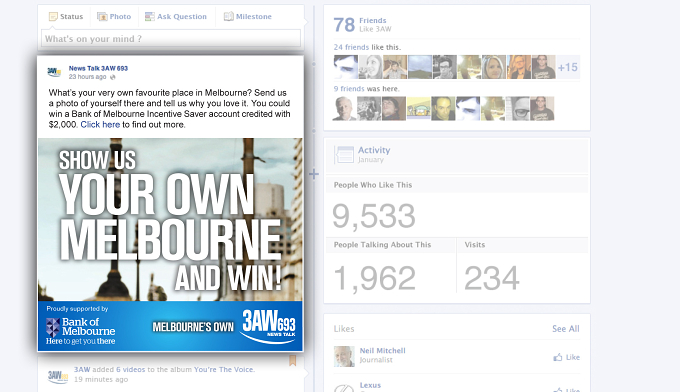Open the 6 videos link
This screenshot has height=392, width=680.
pos(131,369)
